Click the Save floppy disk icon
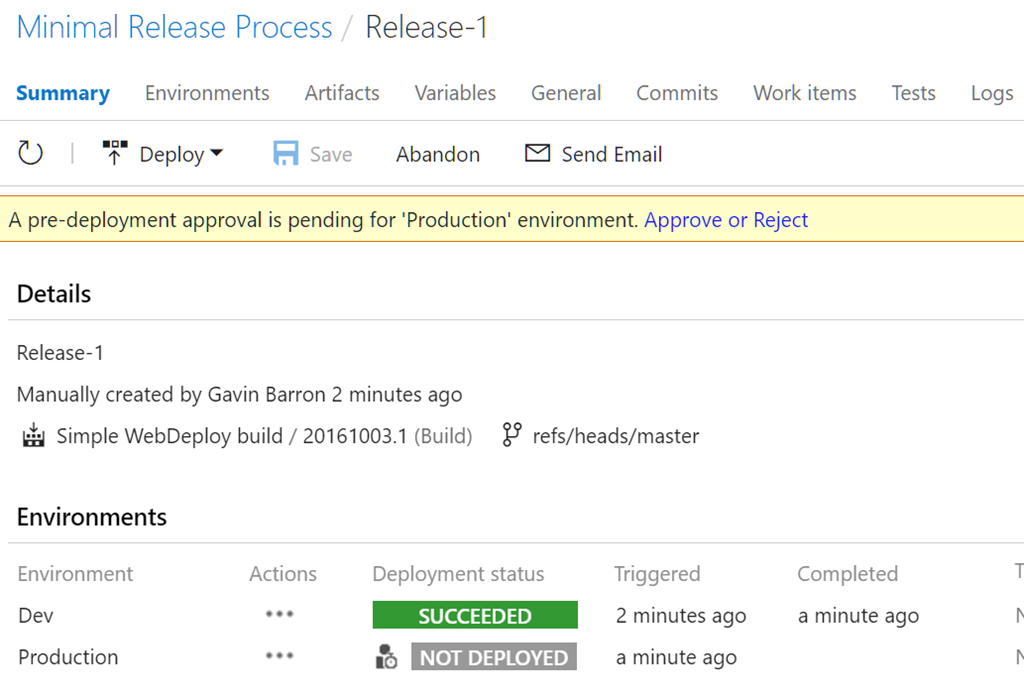The height and width of the screenshot is (699, 1024). click(x=286, y=154)
